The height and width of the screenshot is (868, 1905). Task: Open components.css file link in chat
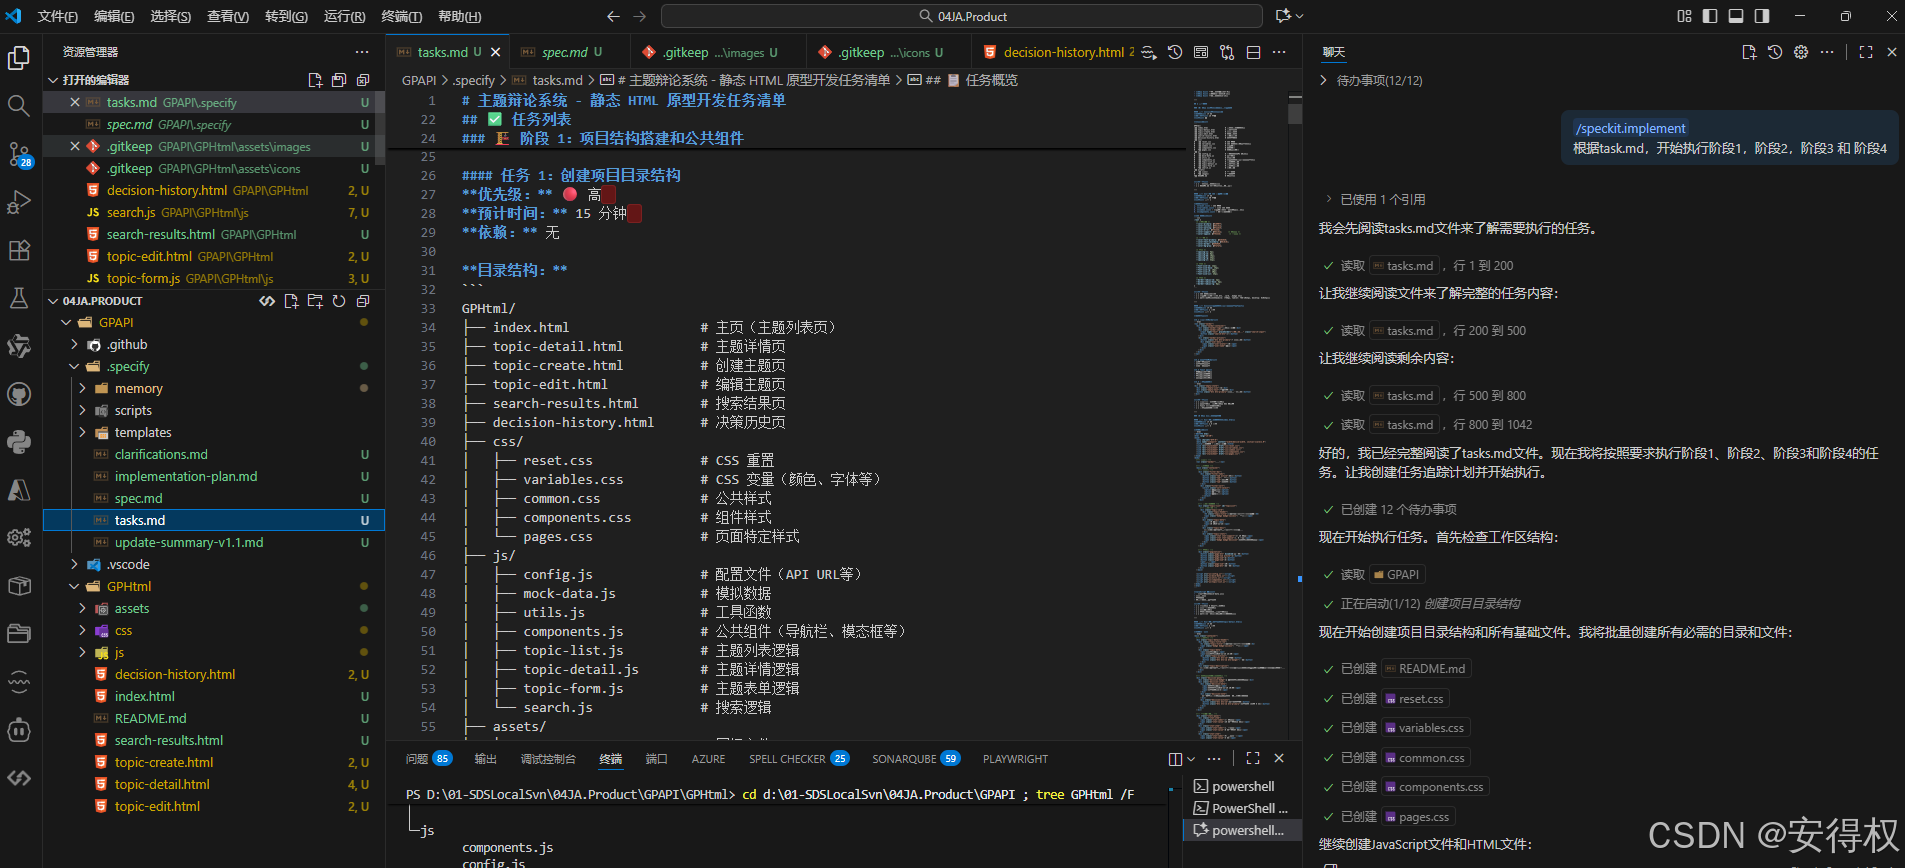click(x=1434, y=787)
